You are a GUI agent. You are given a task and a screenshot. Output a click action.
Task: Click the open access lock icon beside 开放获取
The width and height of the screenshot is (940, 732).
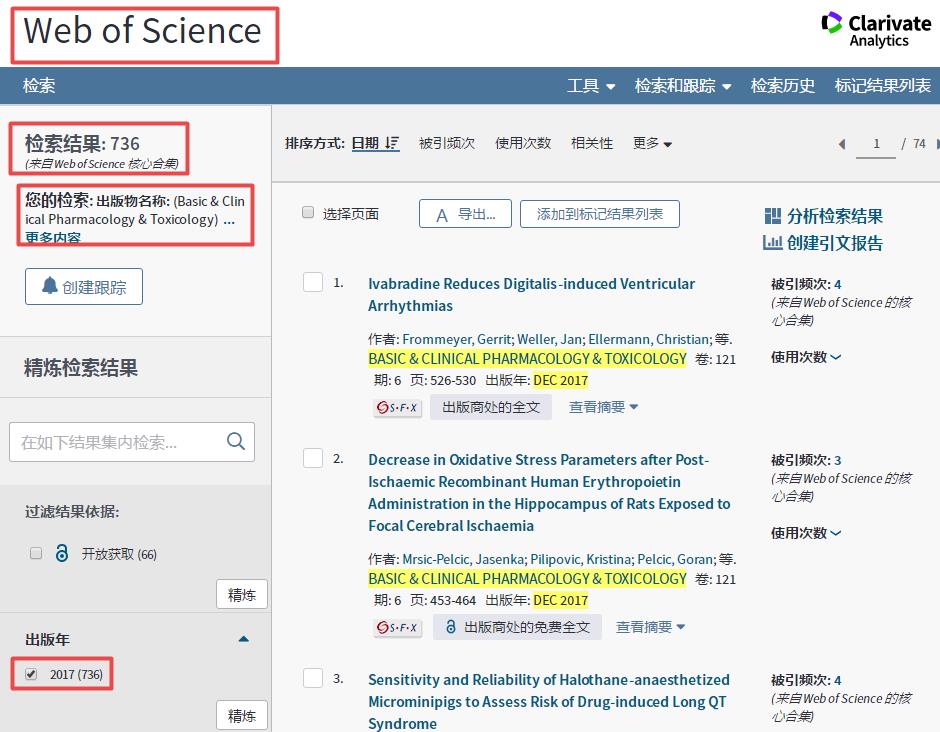[63, 554]
